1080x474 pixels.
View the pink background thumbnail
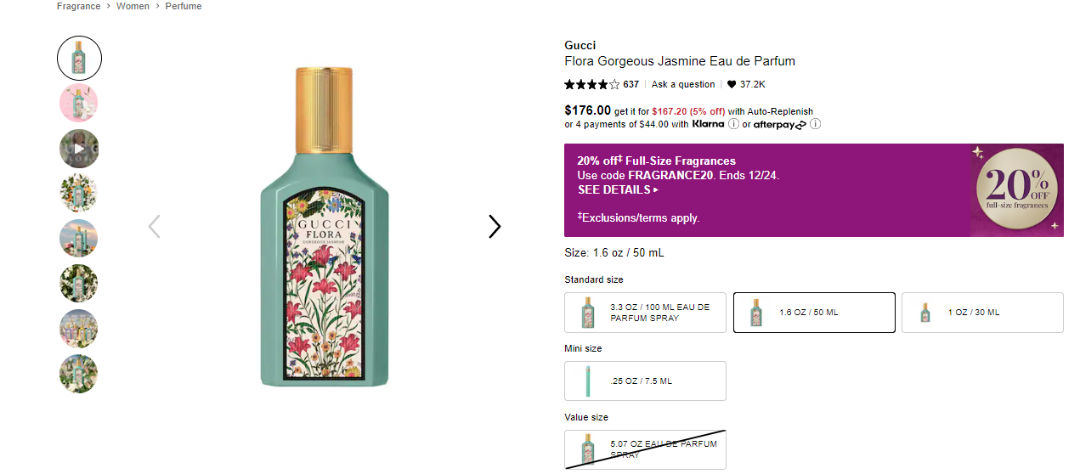pos(78,103)
